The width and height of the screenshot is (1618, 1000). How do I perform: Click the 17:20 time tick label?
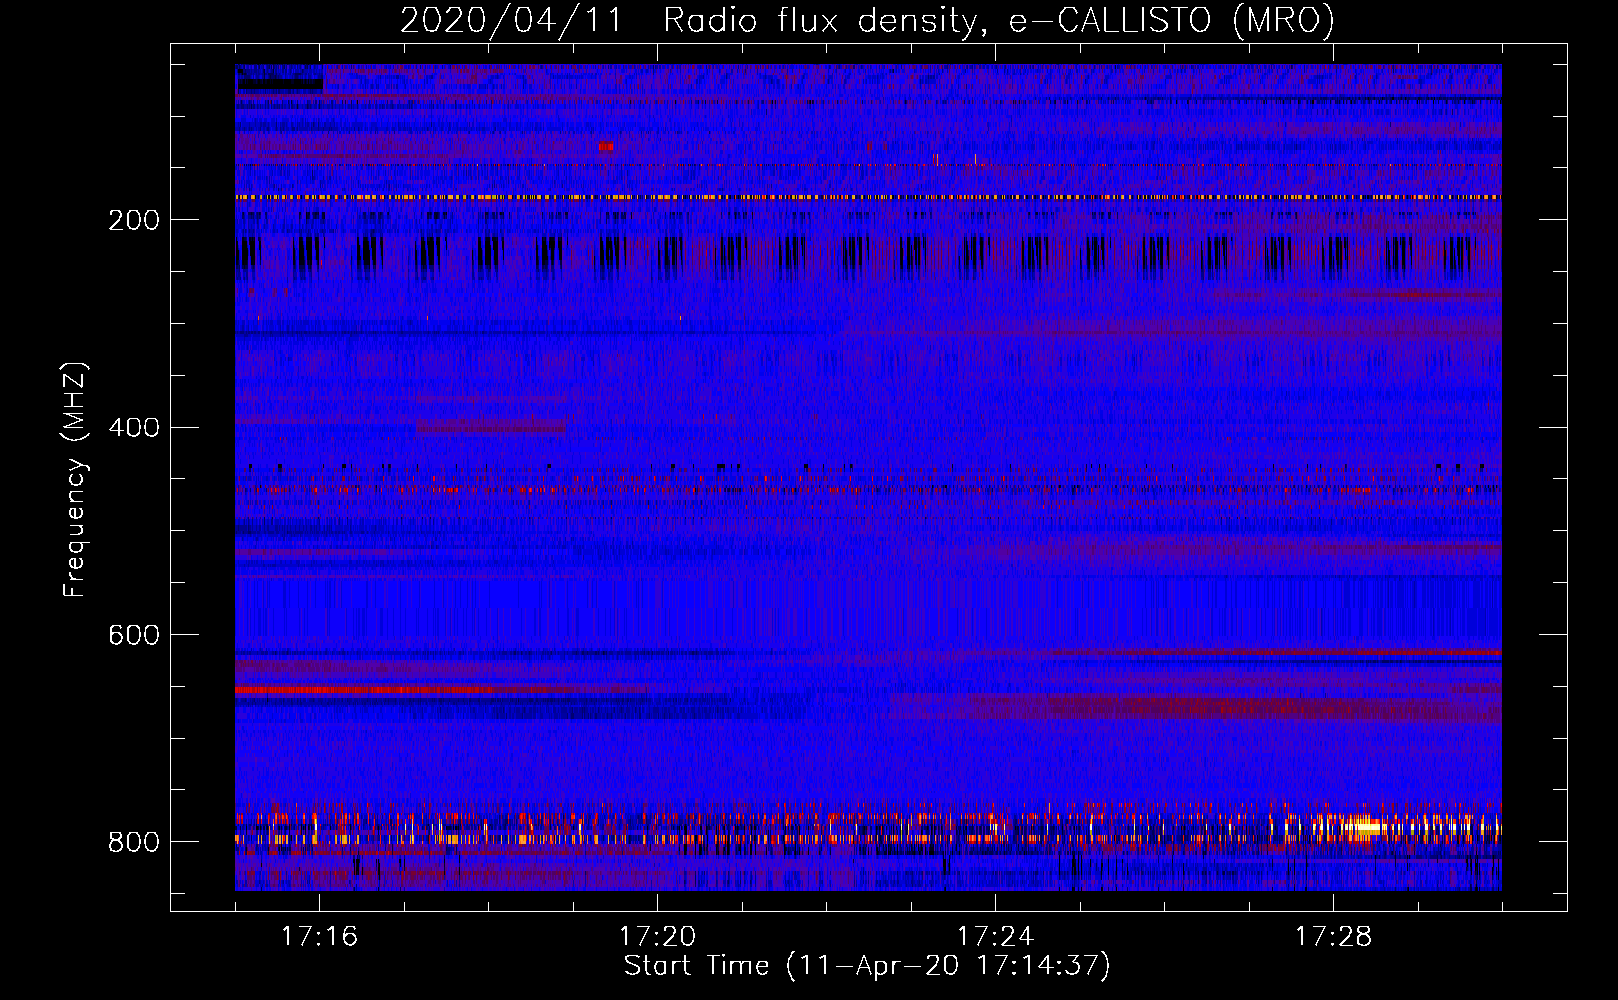(x=657, y=936)
